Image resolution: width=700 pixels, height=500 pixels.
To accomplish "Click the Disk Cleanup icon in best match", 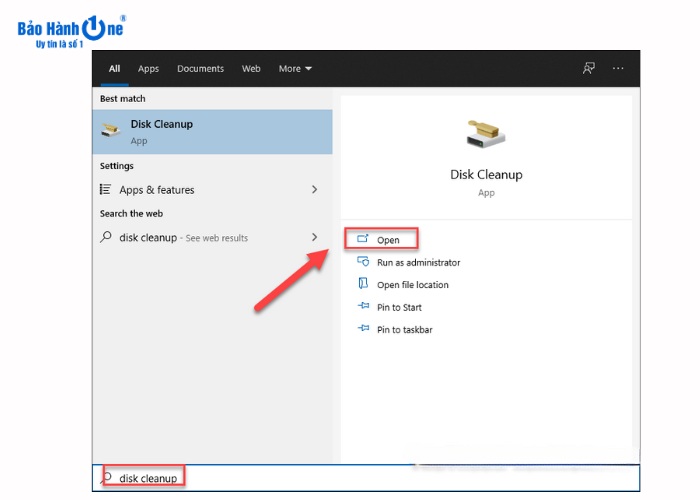I will [x=110, y=130].
